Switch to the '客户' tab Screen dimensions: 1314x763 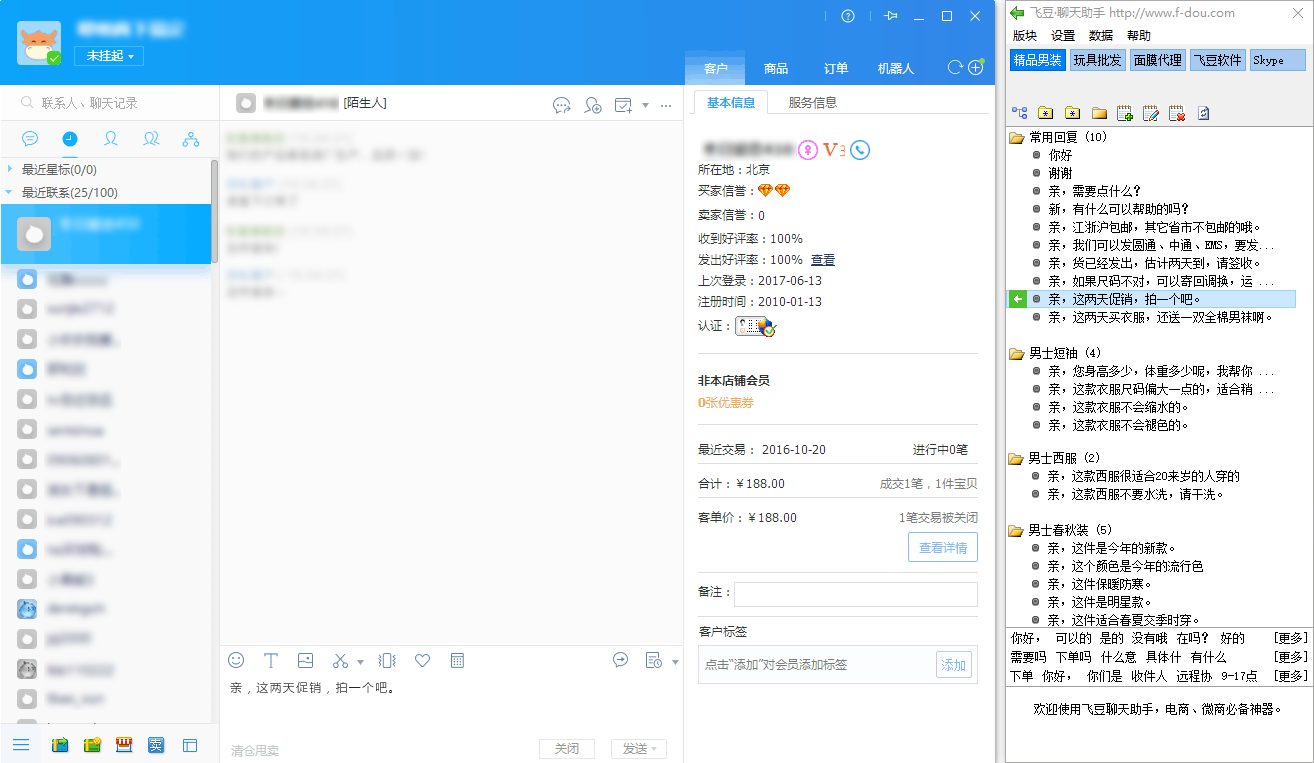click(x=716, y=68)
